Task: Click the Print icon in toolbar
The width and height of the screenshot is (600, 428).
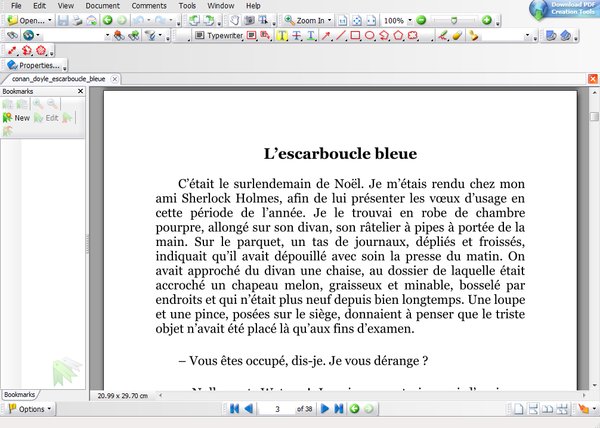Action: click(77, 20)
